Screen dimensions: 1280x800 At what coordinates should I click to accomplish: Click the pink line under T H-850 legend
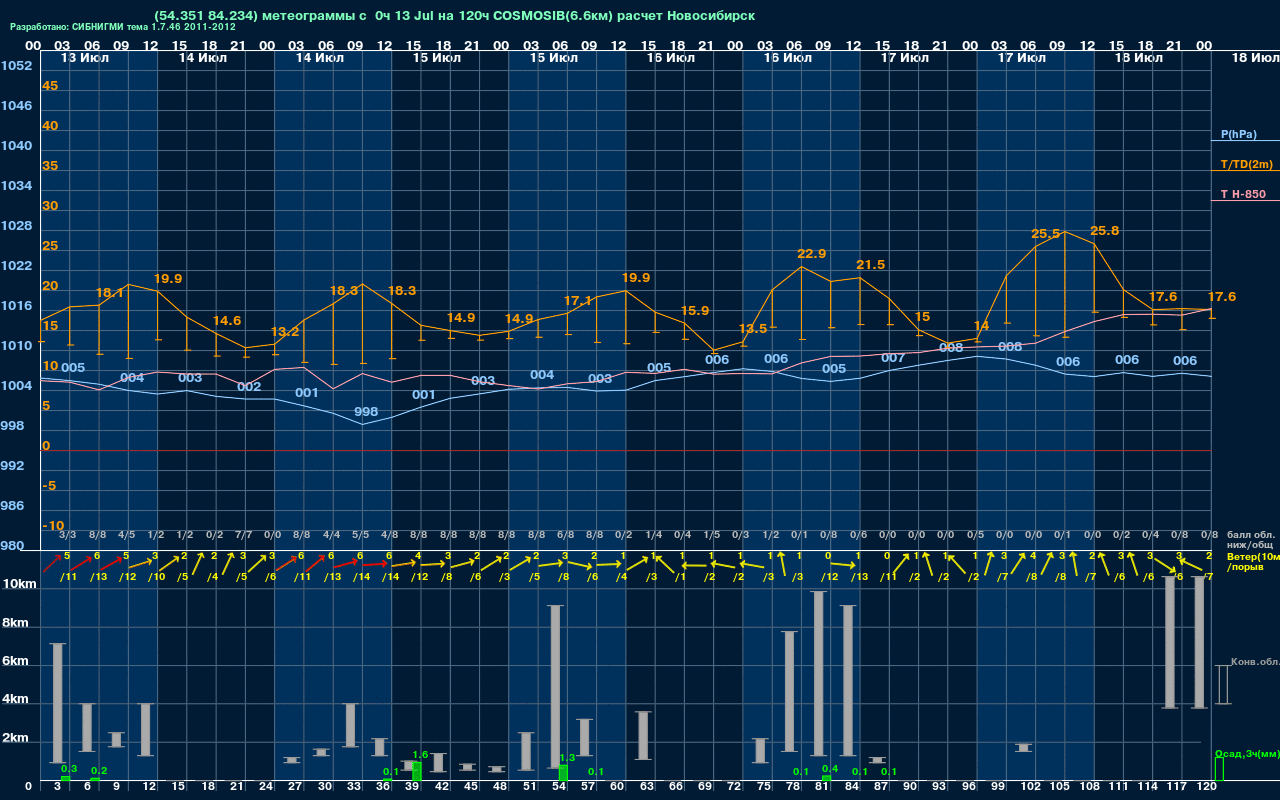(1245, 201)
